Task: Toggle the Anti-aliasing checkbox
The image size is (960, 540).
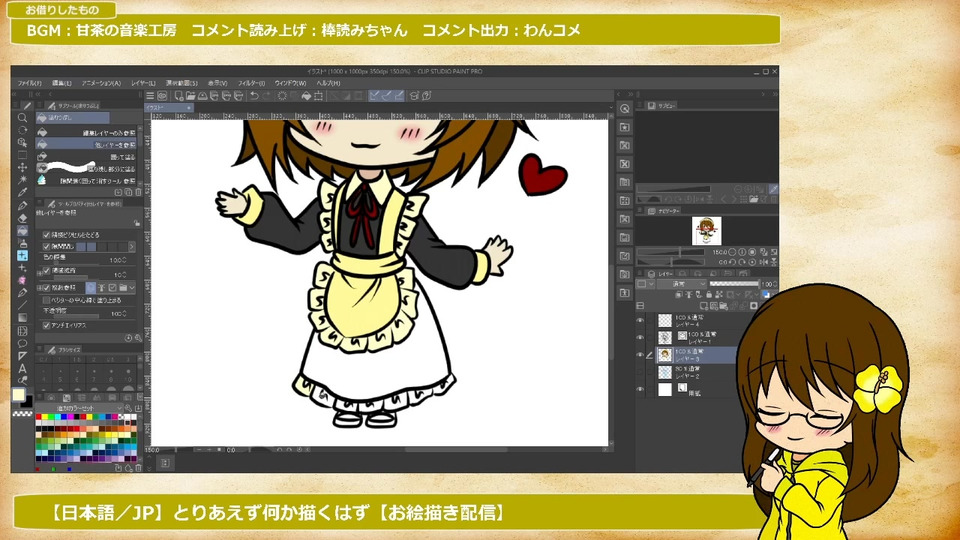Action: tap(47, 325)
